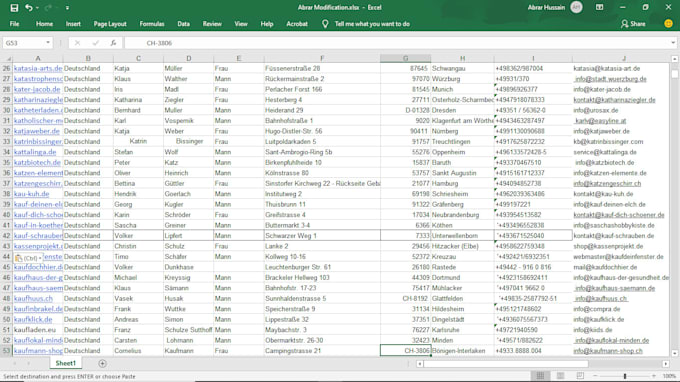Click vertical scrollbar down arrow
Viewport: 680px width, 382px height.
pos(675,353)
